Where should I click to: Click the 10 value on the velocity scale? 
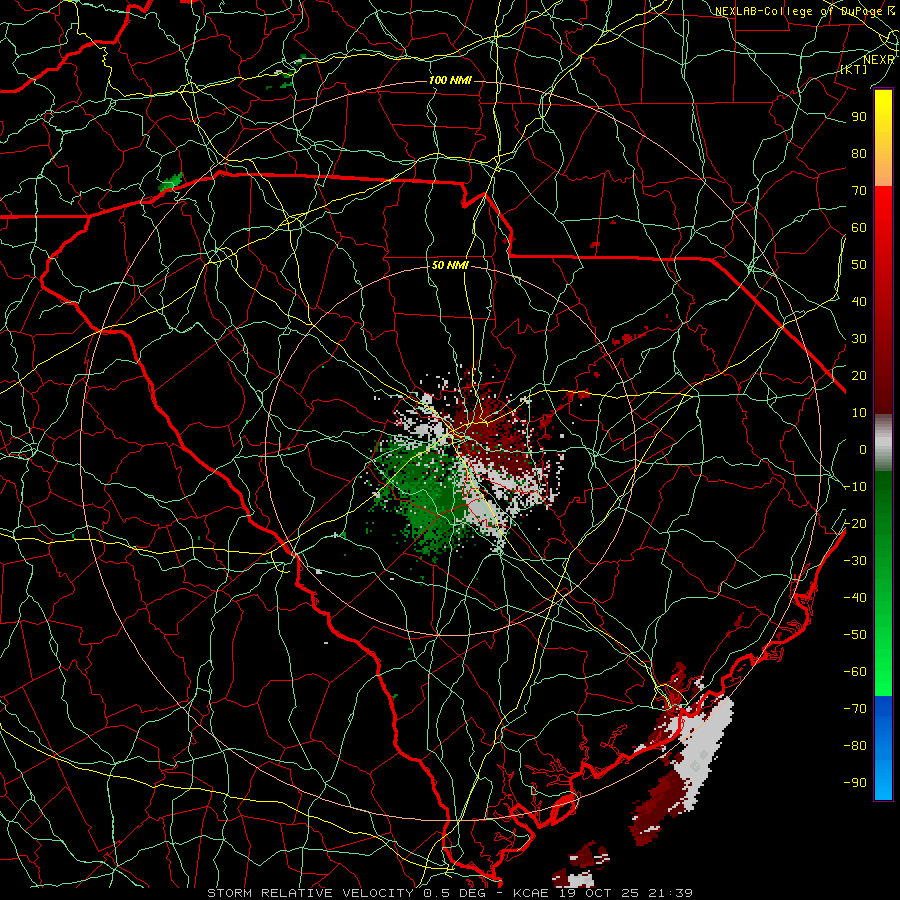pos(859,413)
